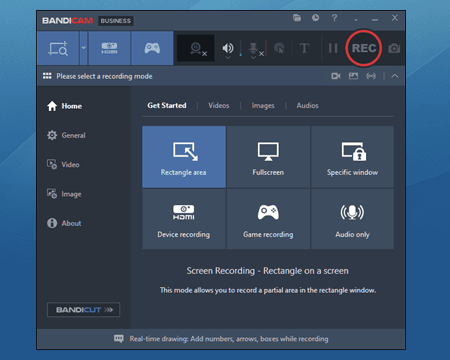Toggle the microphone recording
The image size is (450, 360).
pos(253,48)
